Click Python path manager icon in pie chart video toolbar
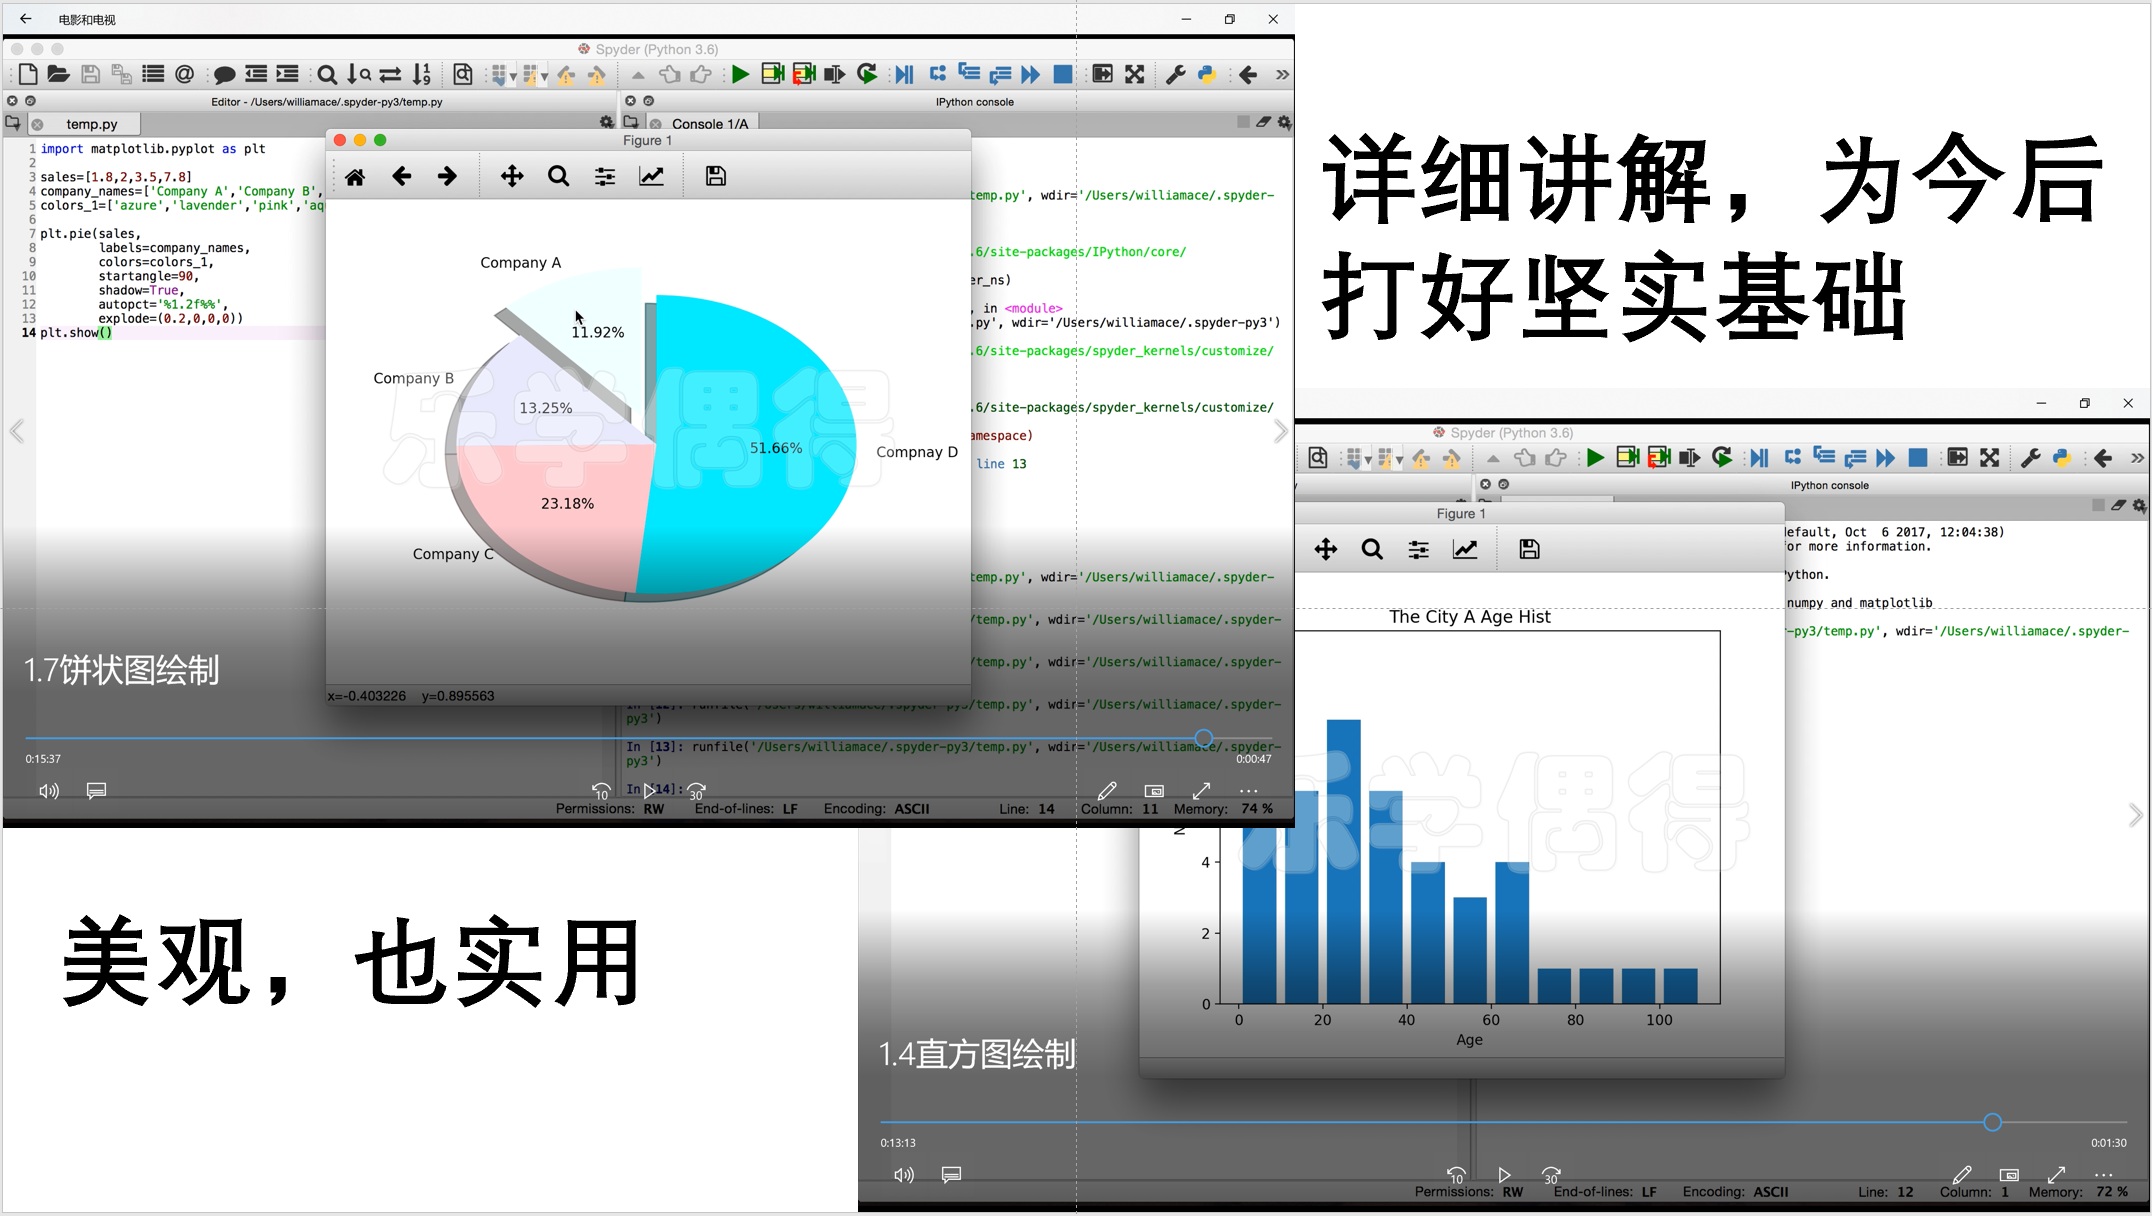The width and height of the screenshot is (2152, 1216). coord(1207,74)
